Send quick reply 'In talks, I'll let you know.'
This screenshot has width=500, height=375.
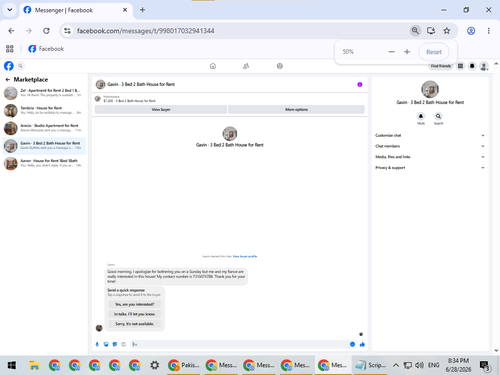click(135, 314)
